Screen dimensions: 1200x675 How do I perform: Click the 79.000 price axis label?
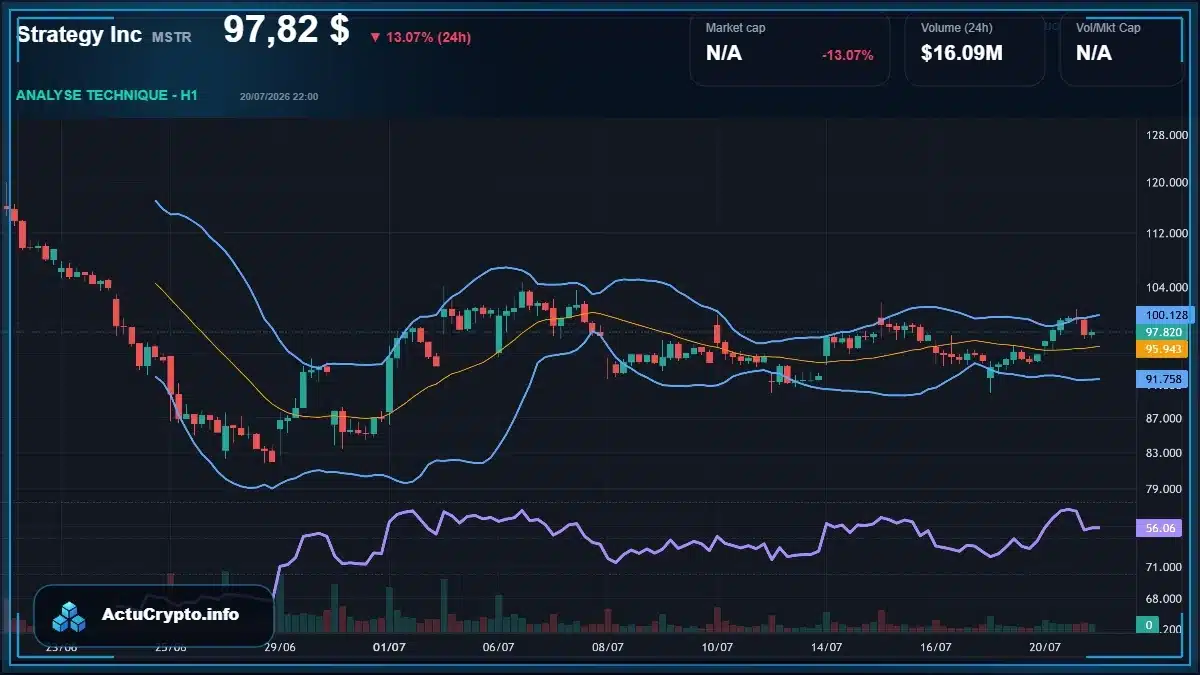[x=1165, y=489]
